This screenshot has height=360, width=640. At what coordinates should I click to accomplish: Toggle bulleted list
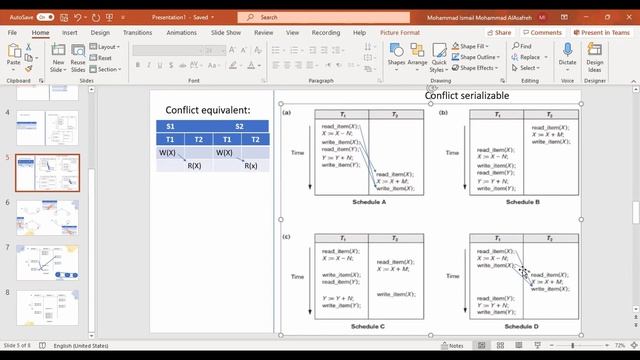tap(276, 50)
